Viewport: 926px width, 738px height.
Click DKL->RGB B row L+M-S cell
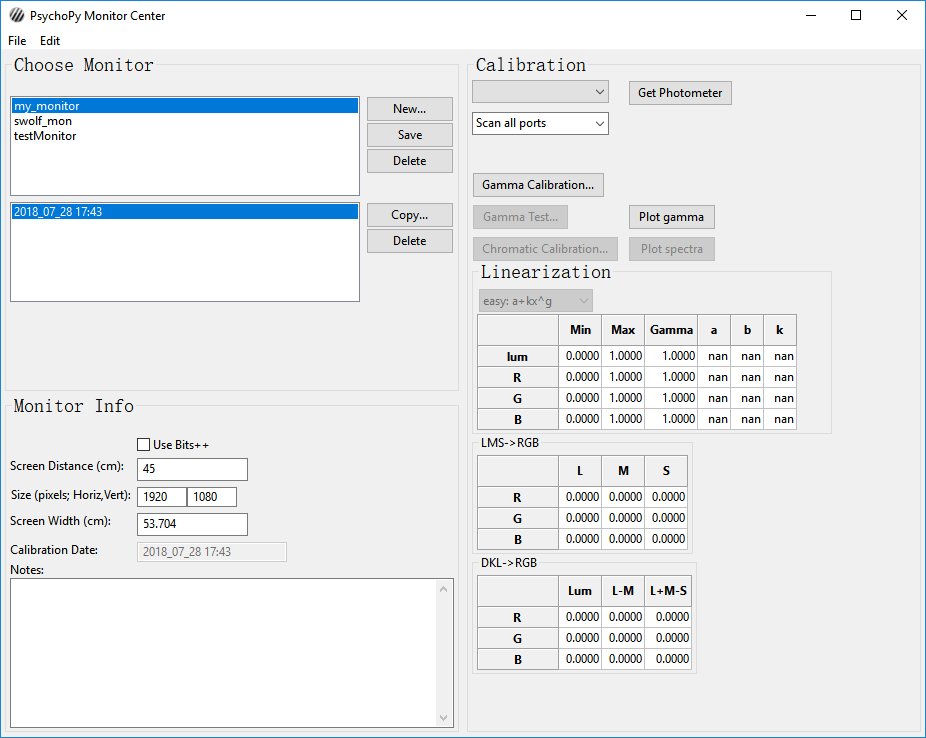click(x=668, y=659)
